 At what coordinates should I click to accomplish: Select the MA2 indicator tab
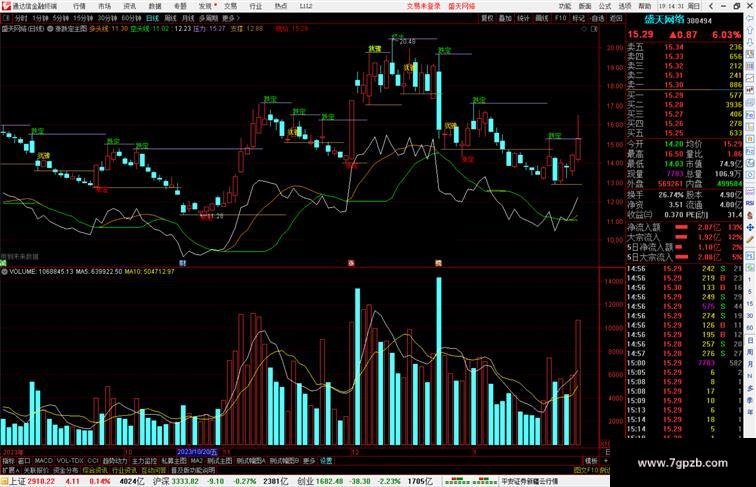pos(196,461)
